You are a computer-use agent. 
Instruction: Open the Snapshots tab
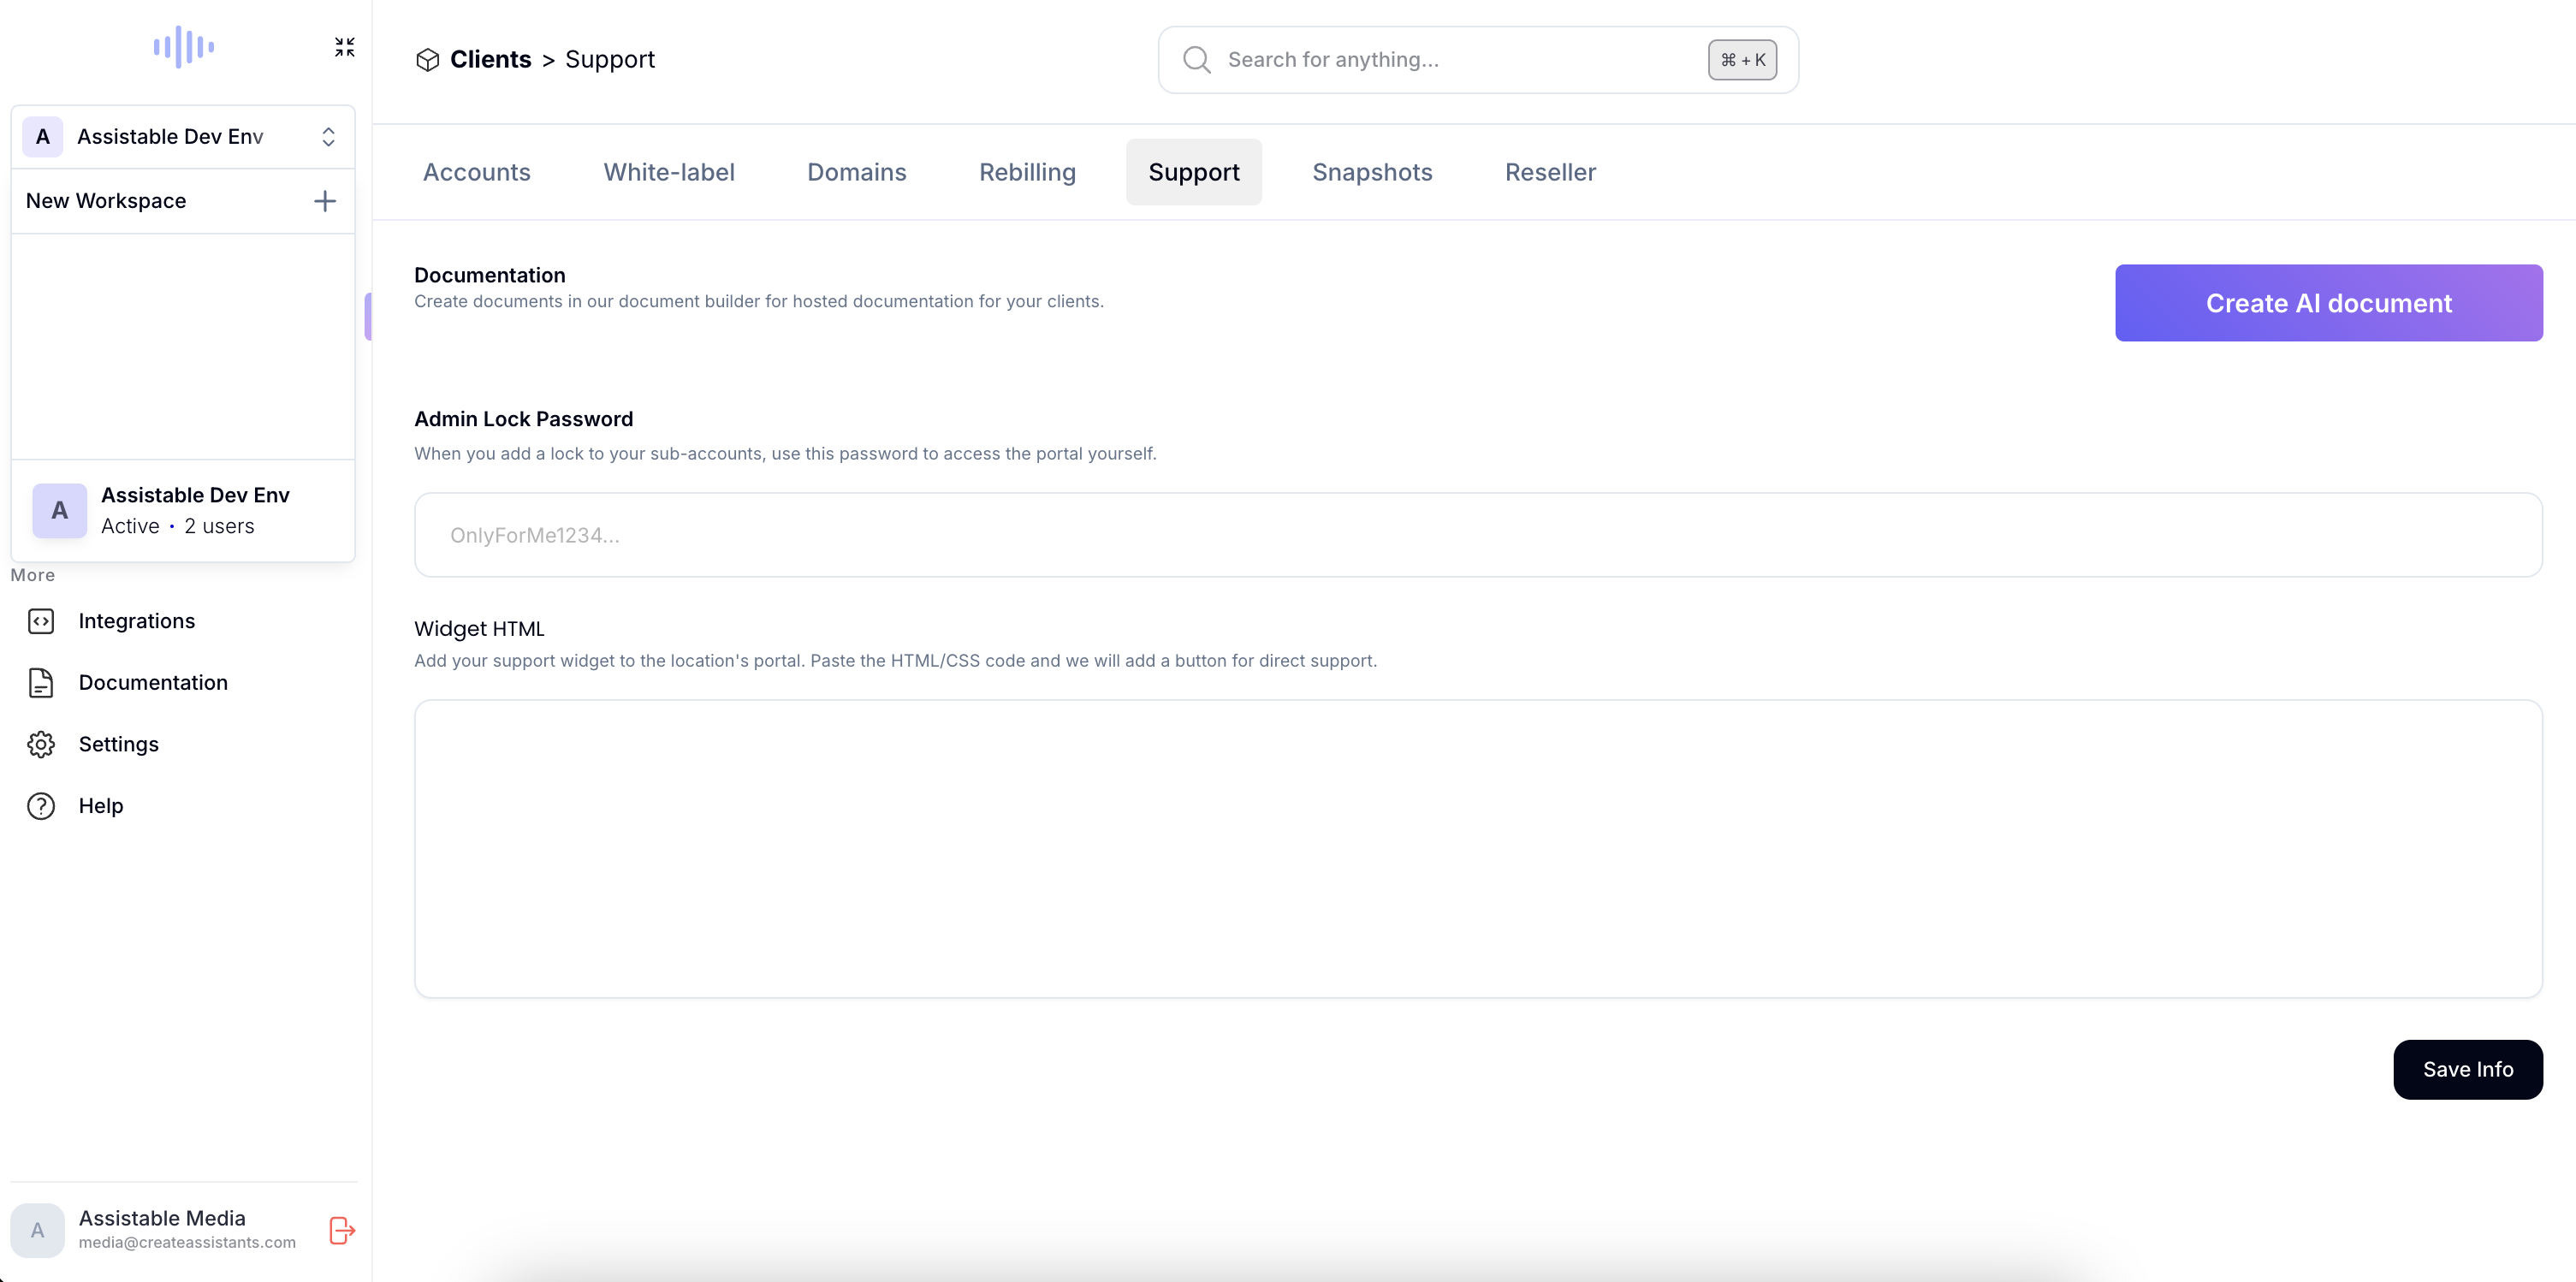click(1372, 172)
